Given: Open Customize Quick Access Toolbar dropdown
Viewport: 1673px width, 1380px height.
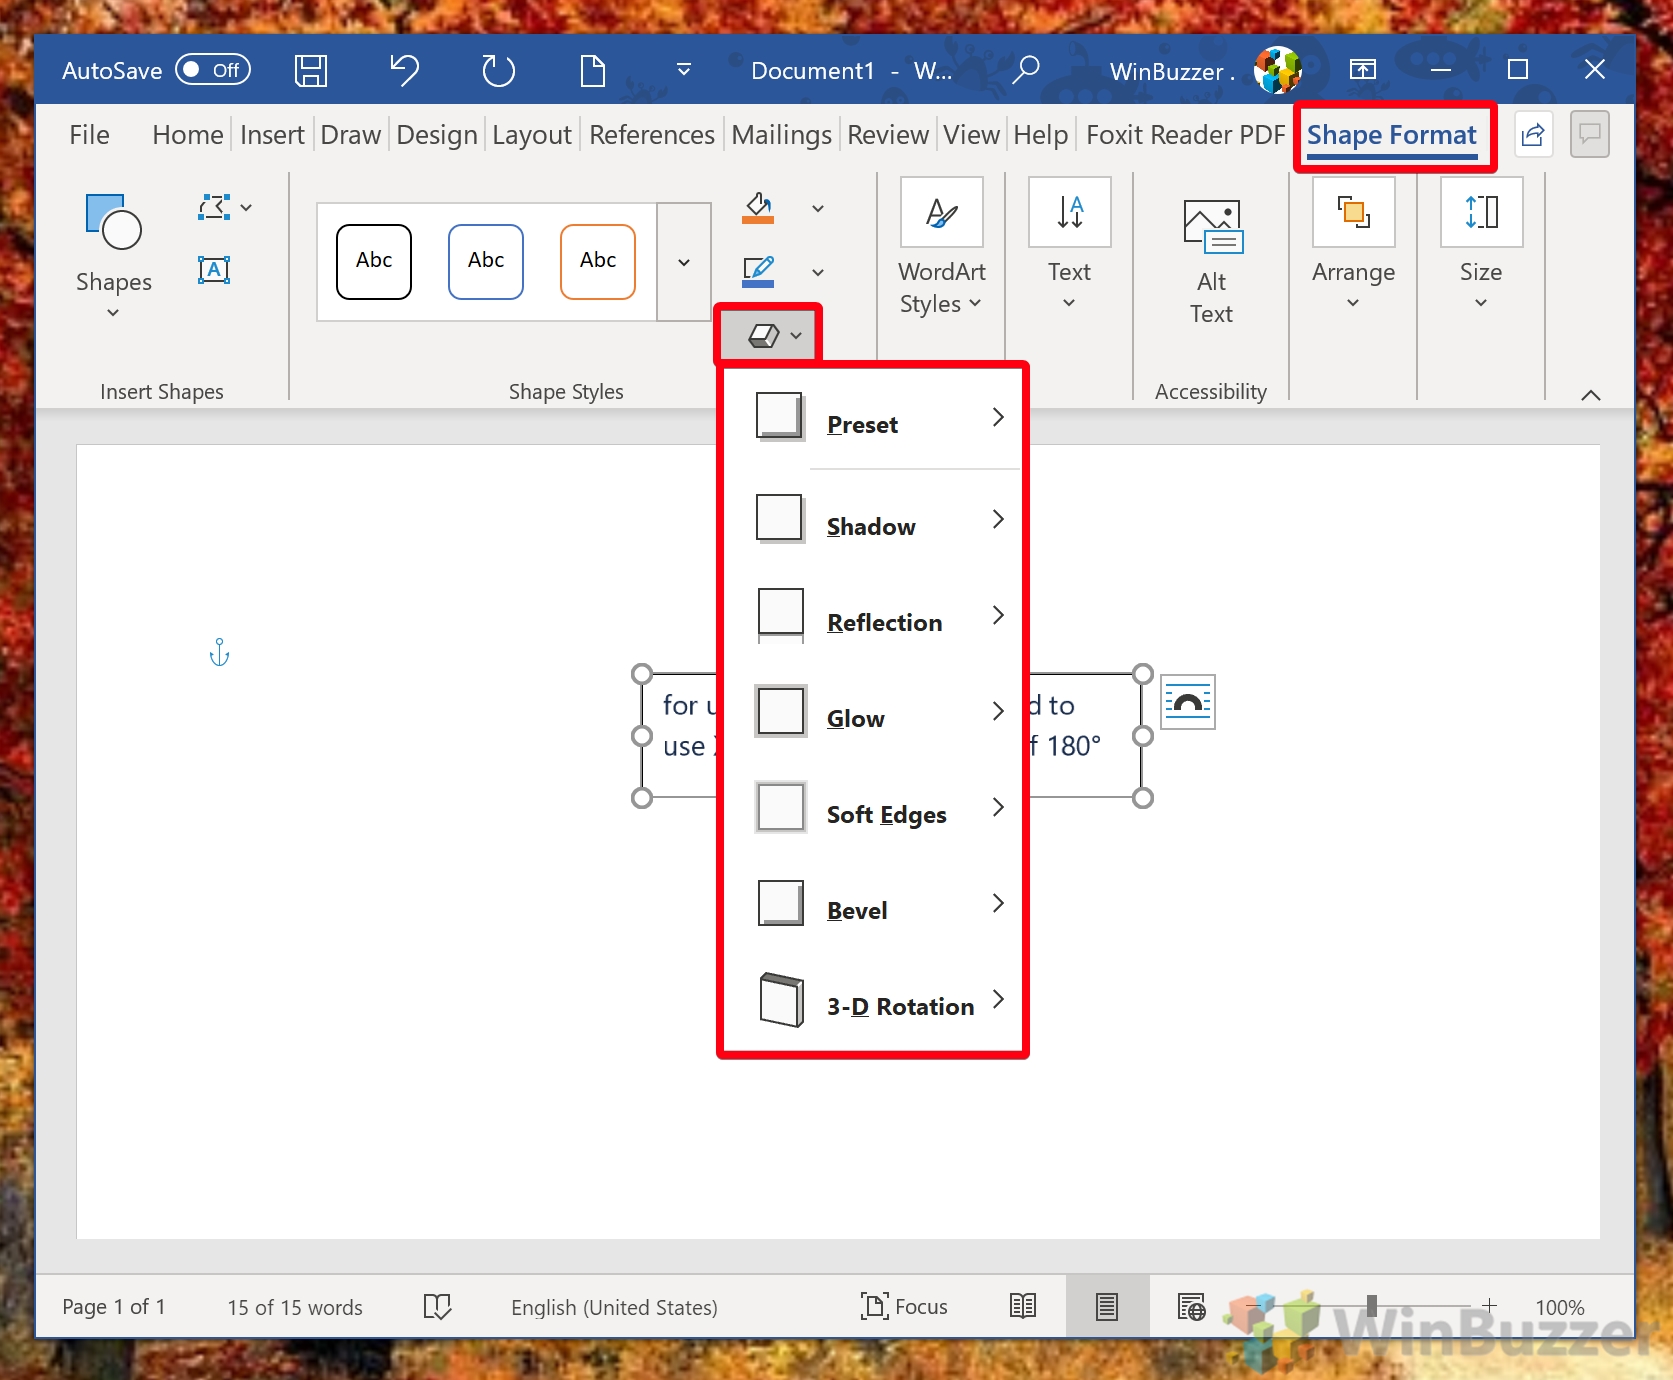Looking at the screenshot, I should pyautogui.click(x=684, y=70).
